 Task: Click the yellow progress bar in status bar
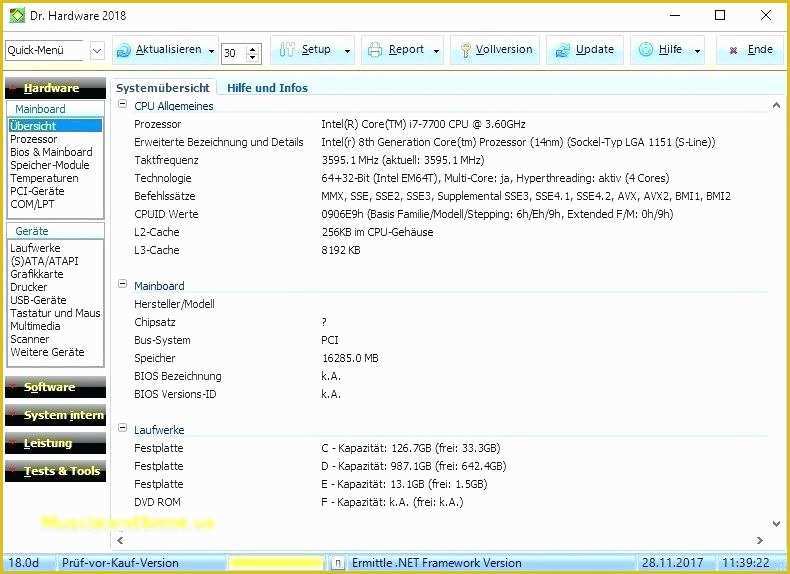click(275, 563)
